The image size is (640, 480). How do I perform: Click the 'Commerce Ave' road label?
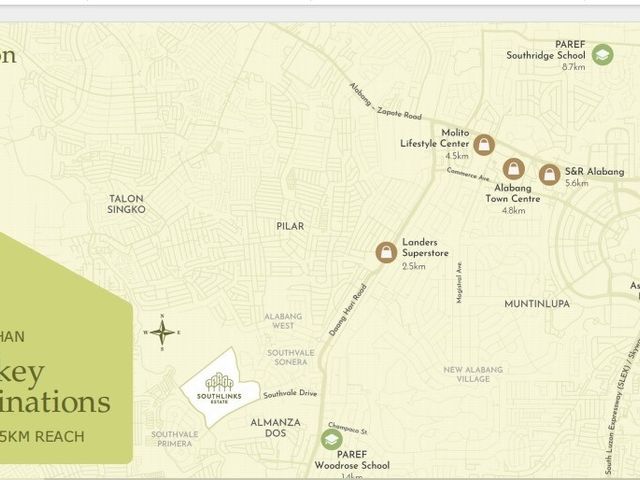point(468,174)
